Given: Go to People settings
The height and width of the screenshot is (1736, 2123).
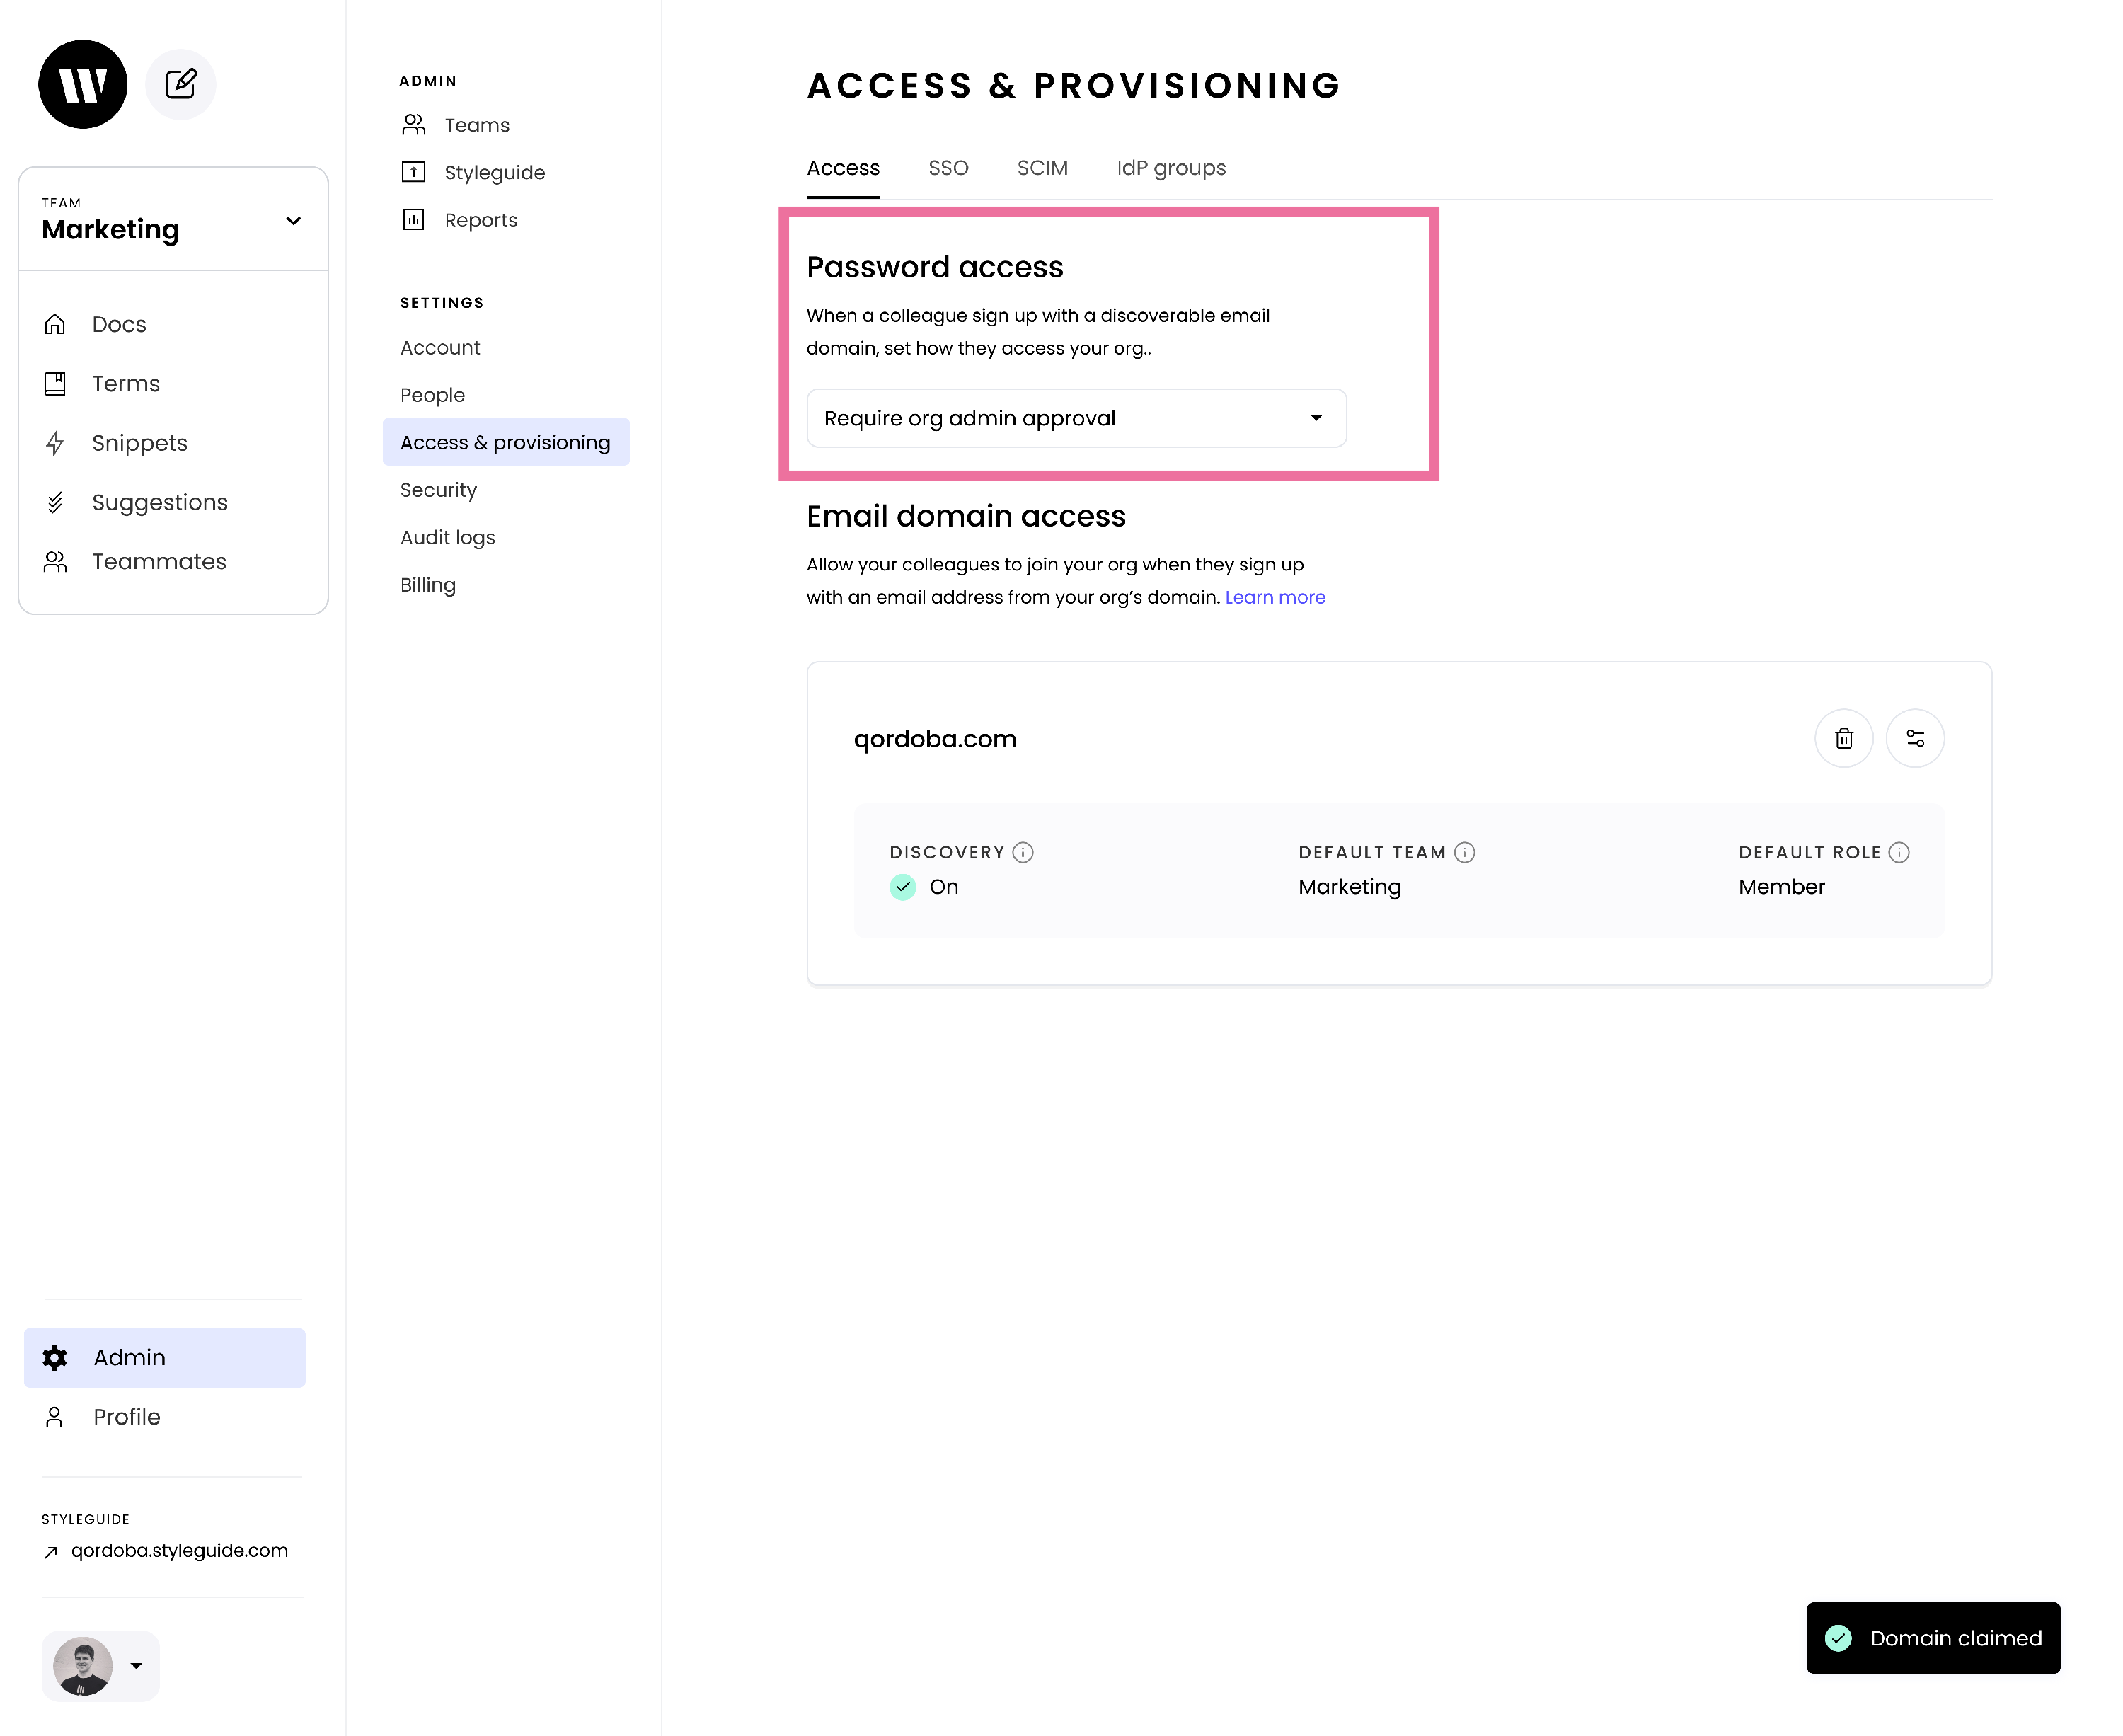Looking at the screenshot, I should 432,395.
